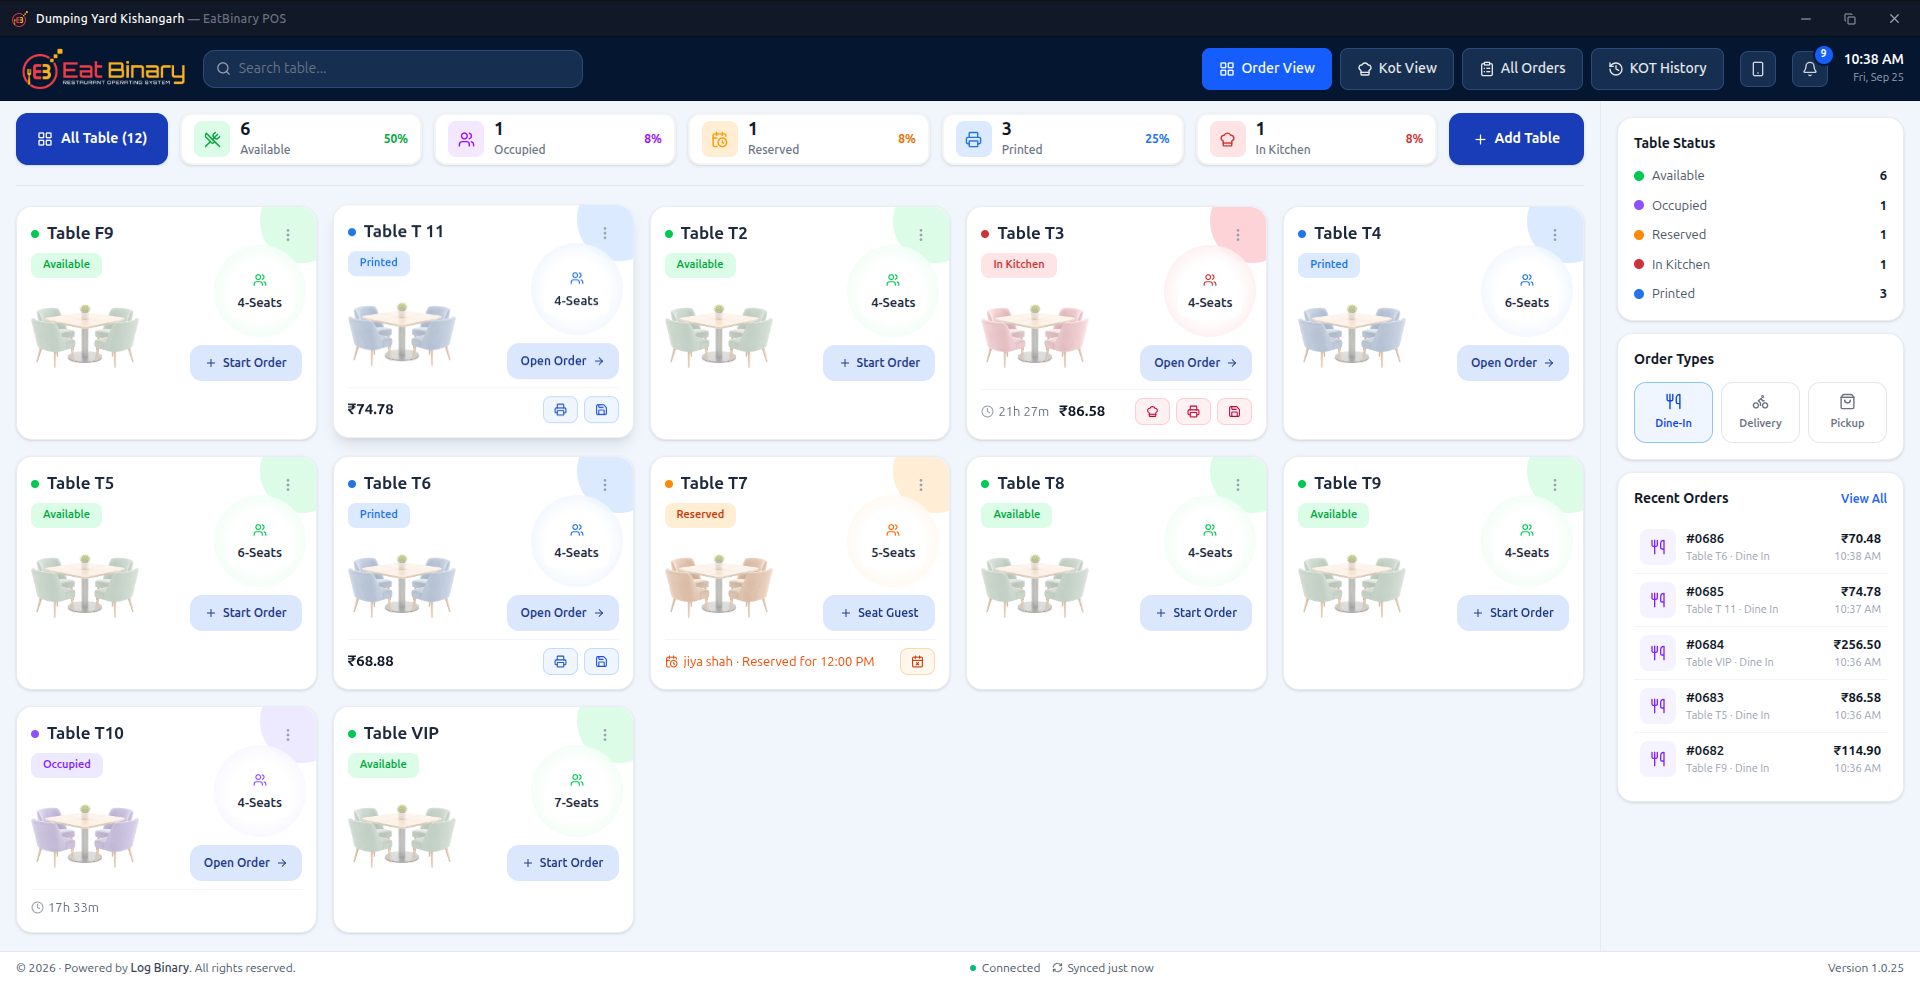Switch to Order View tab
This screenshot has width=1920, height=981.
(x=1266, y=69)
